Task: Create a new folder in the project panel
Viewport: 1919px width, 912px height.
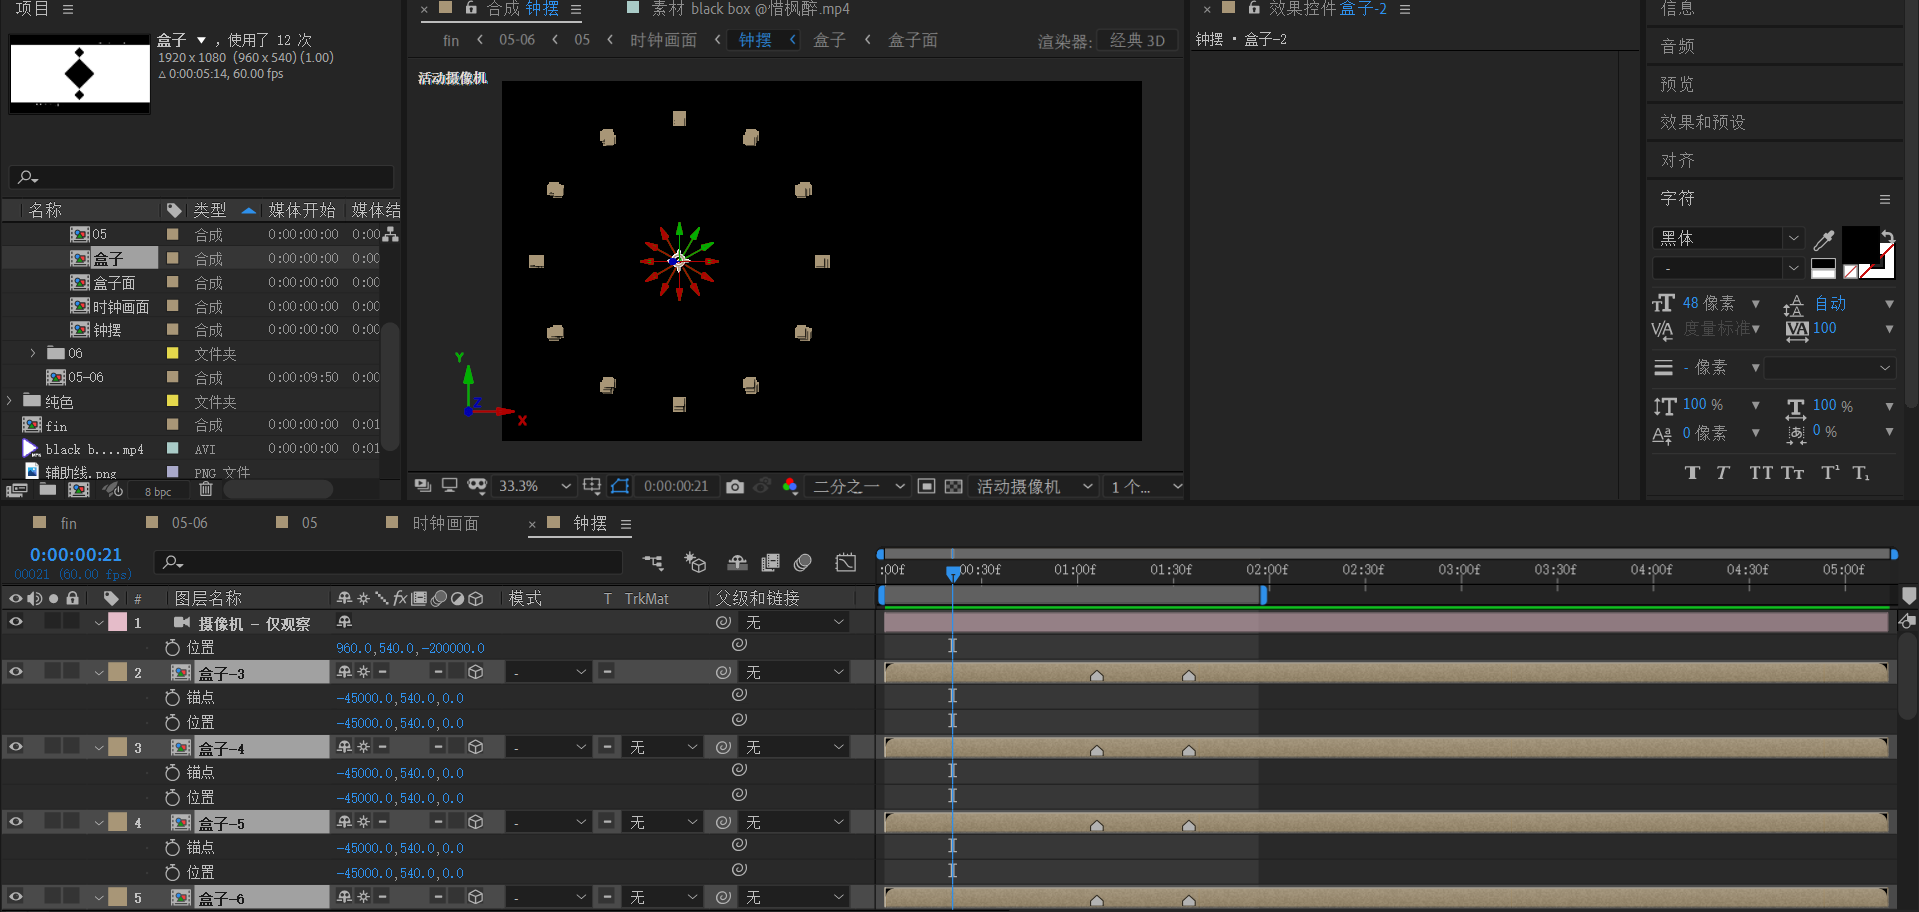Action: [x=48, y=490]
